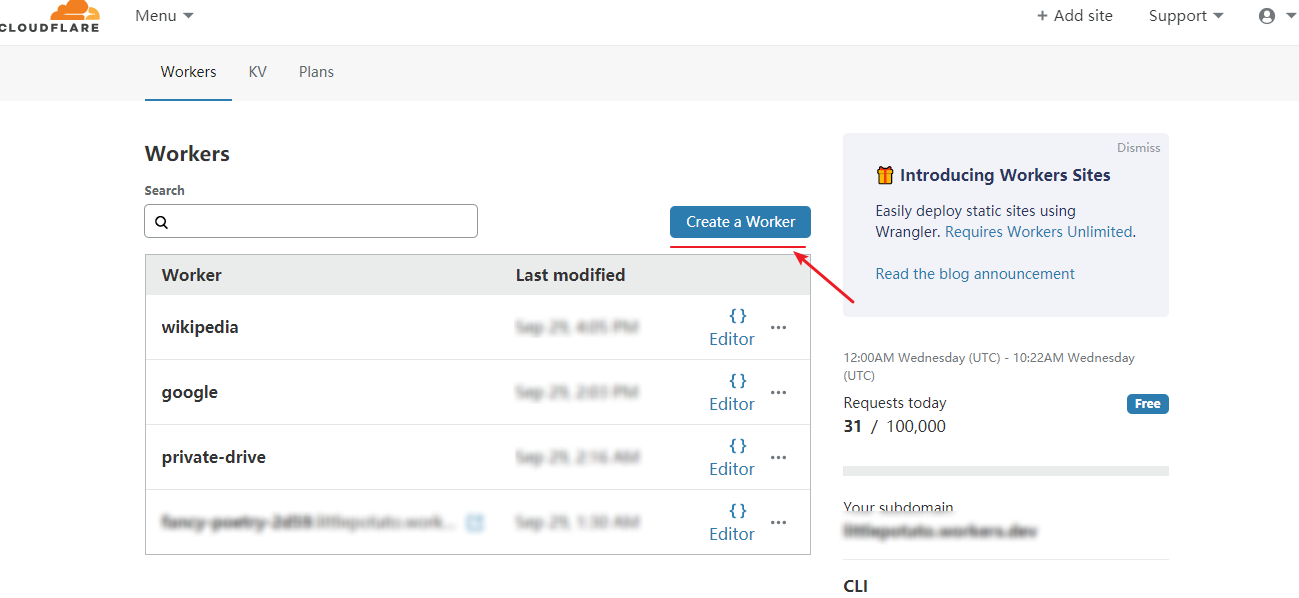The image size is (1299, 598).
Task: Open the google worker
Action: pos(190,392)
